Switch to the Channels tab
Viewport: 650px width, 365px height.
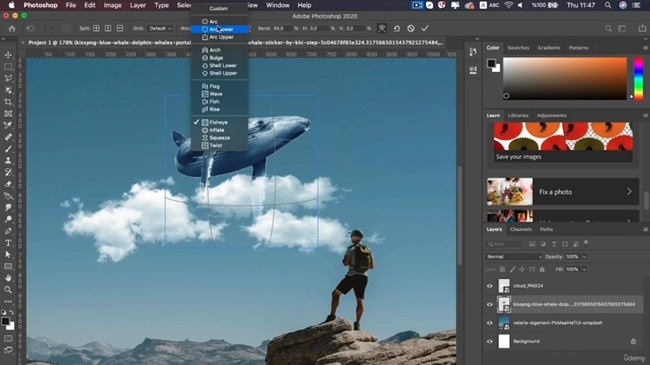[521, 229]
